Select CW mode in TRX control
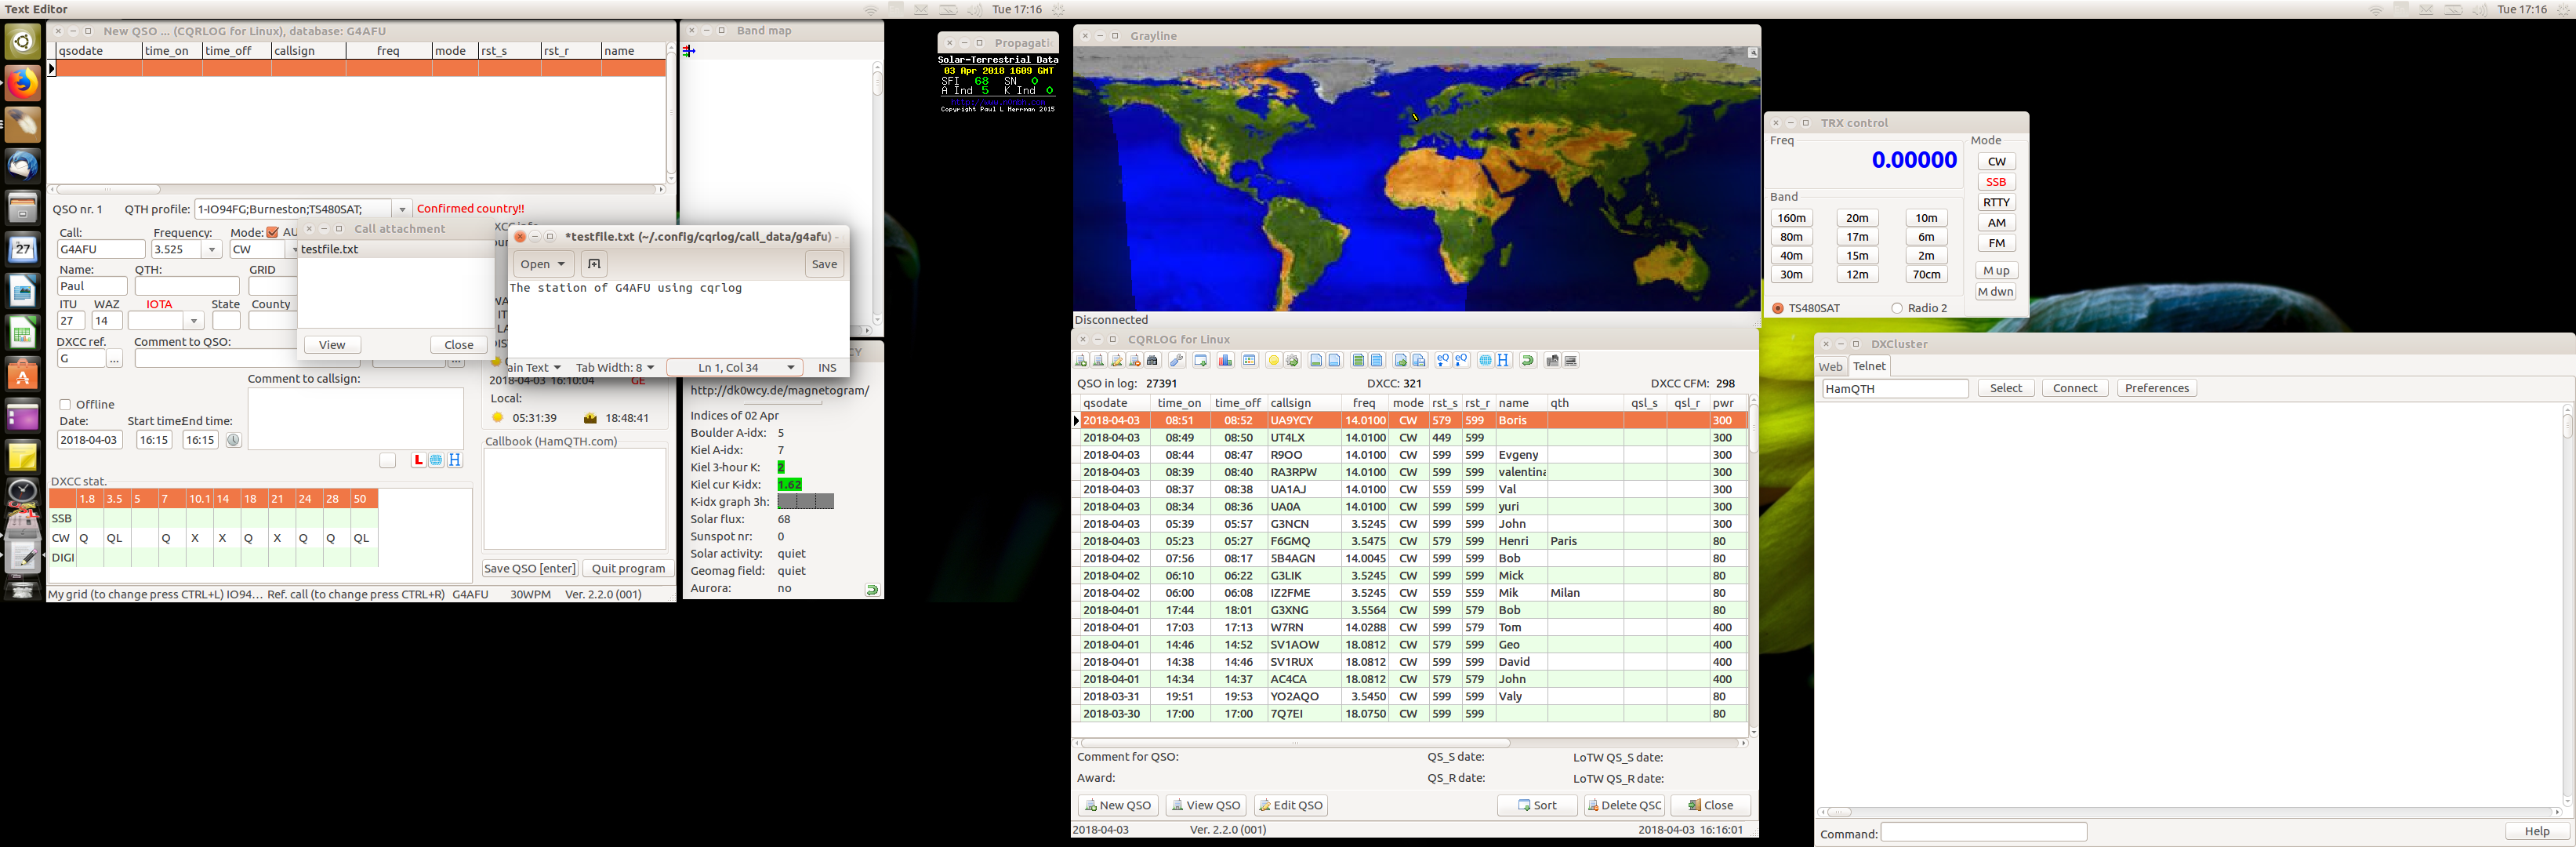The image size is (2576, 847). click(1996, 161)
